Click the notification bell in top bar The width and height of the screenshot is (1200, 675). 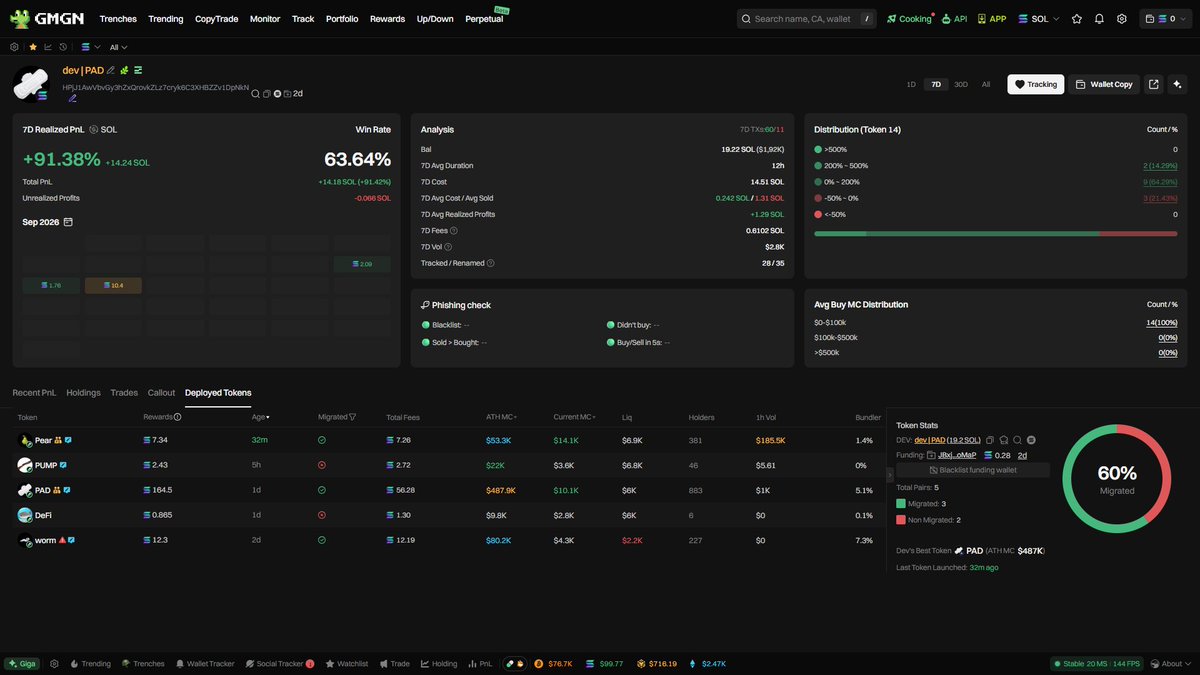coord(1099,18)
